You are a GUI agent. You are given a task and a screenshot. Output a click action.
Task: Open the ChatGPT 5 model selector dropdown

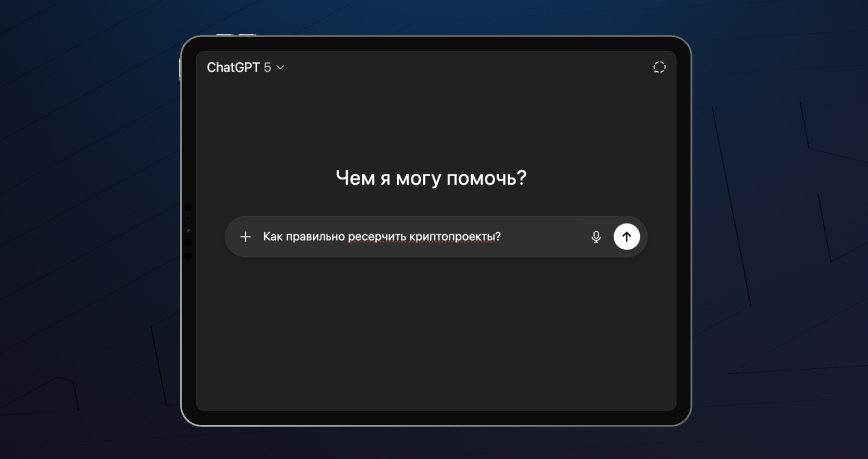(x=245, y=68)
